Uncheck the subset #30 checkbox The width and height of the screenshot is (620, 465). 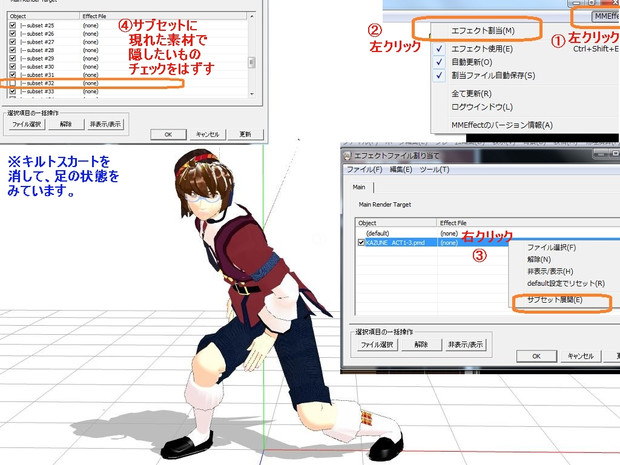(x=13, y=66)
